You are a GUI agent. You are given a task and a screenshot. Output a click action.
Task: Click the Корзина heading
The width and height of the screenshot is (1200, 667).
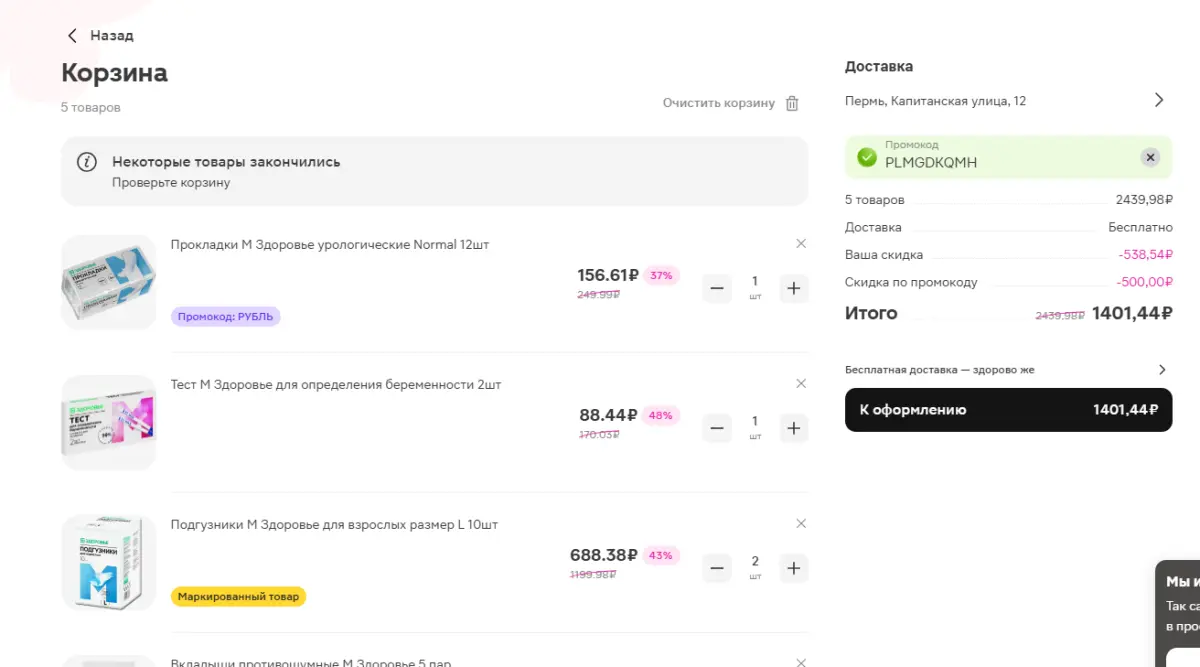pos(114,73)
